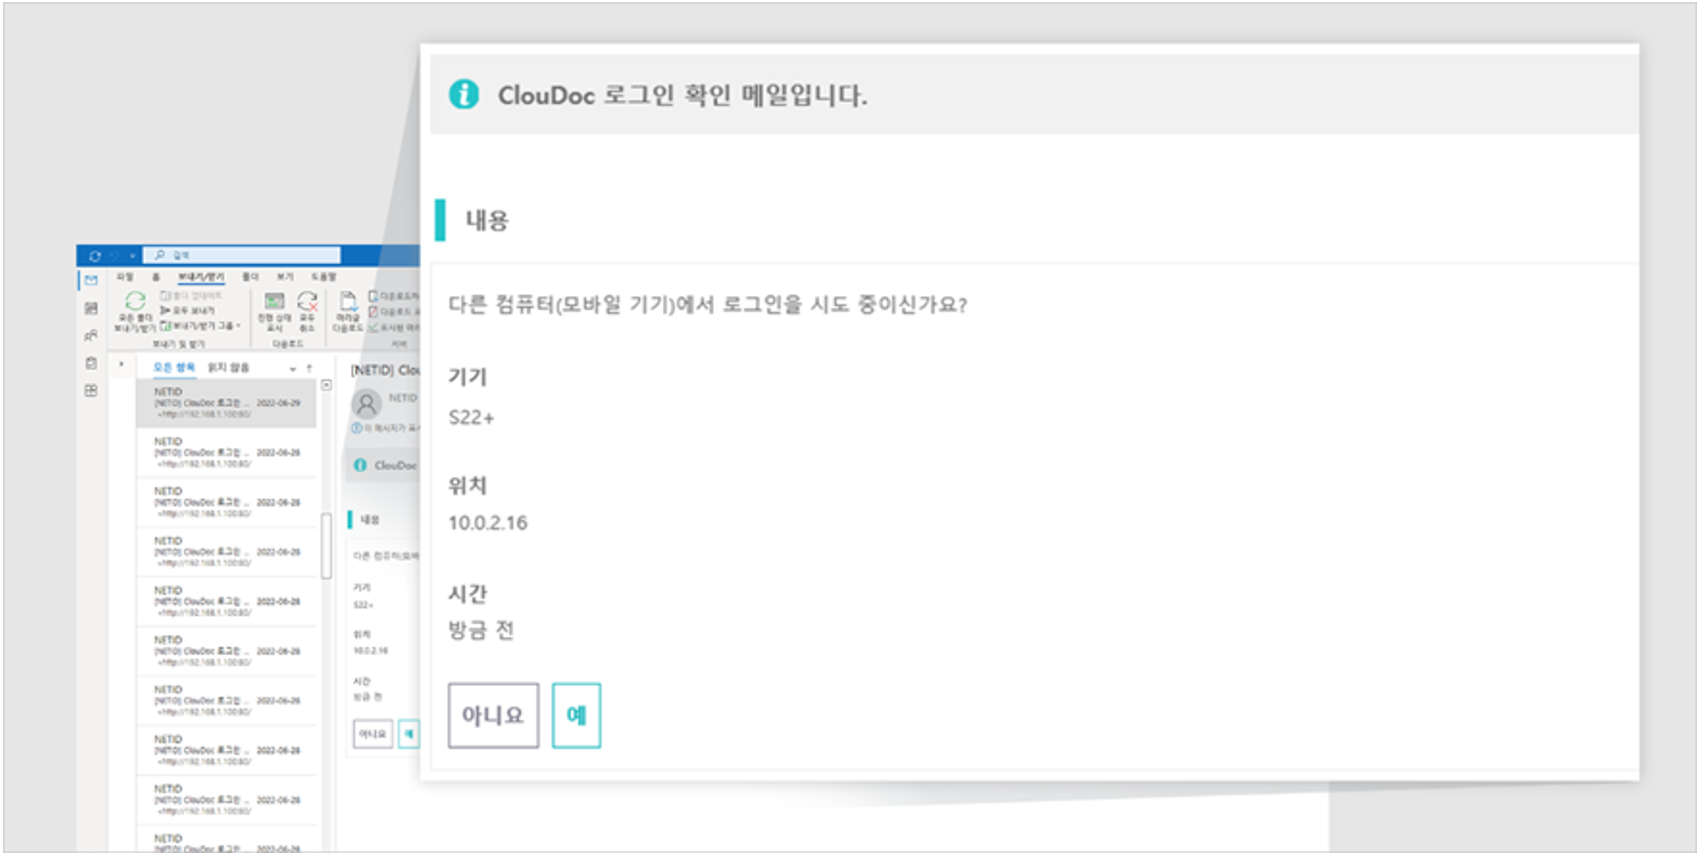The width and height of the screenshot is (1698, 855).
Task: Click the Download Headers document icon
Action: (348, 300)
